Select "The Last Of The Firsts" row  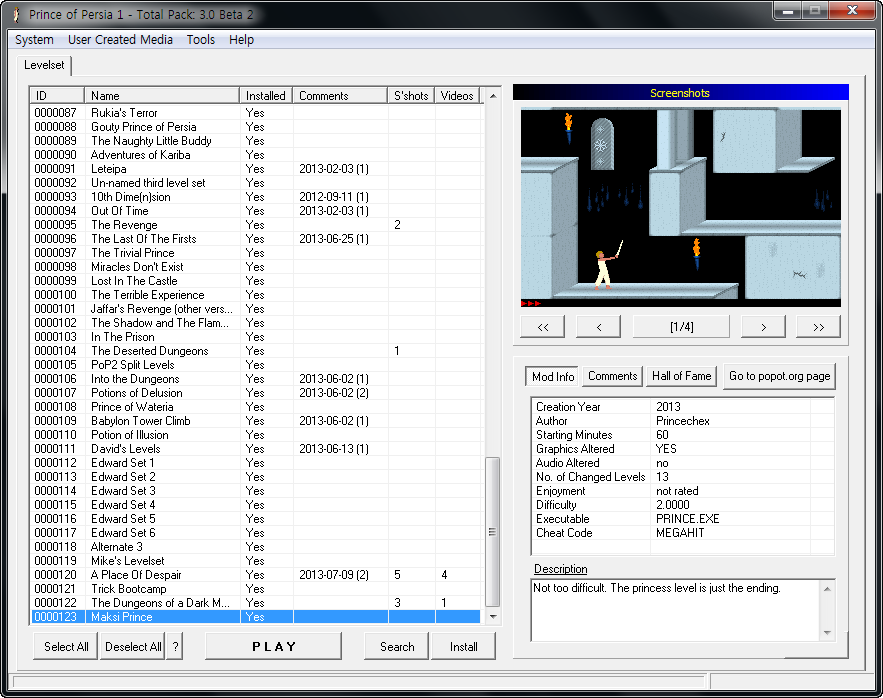[x=256, y=239]
